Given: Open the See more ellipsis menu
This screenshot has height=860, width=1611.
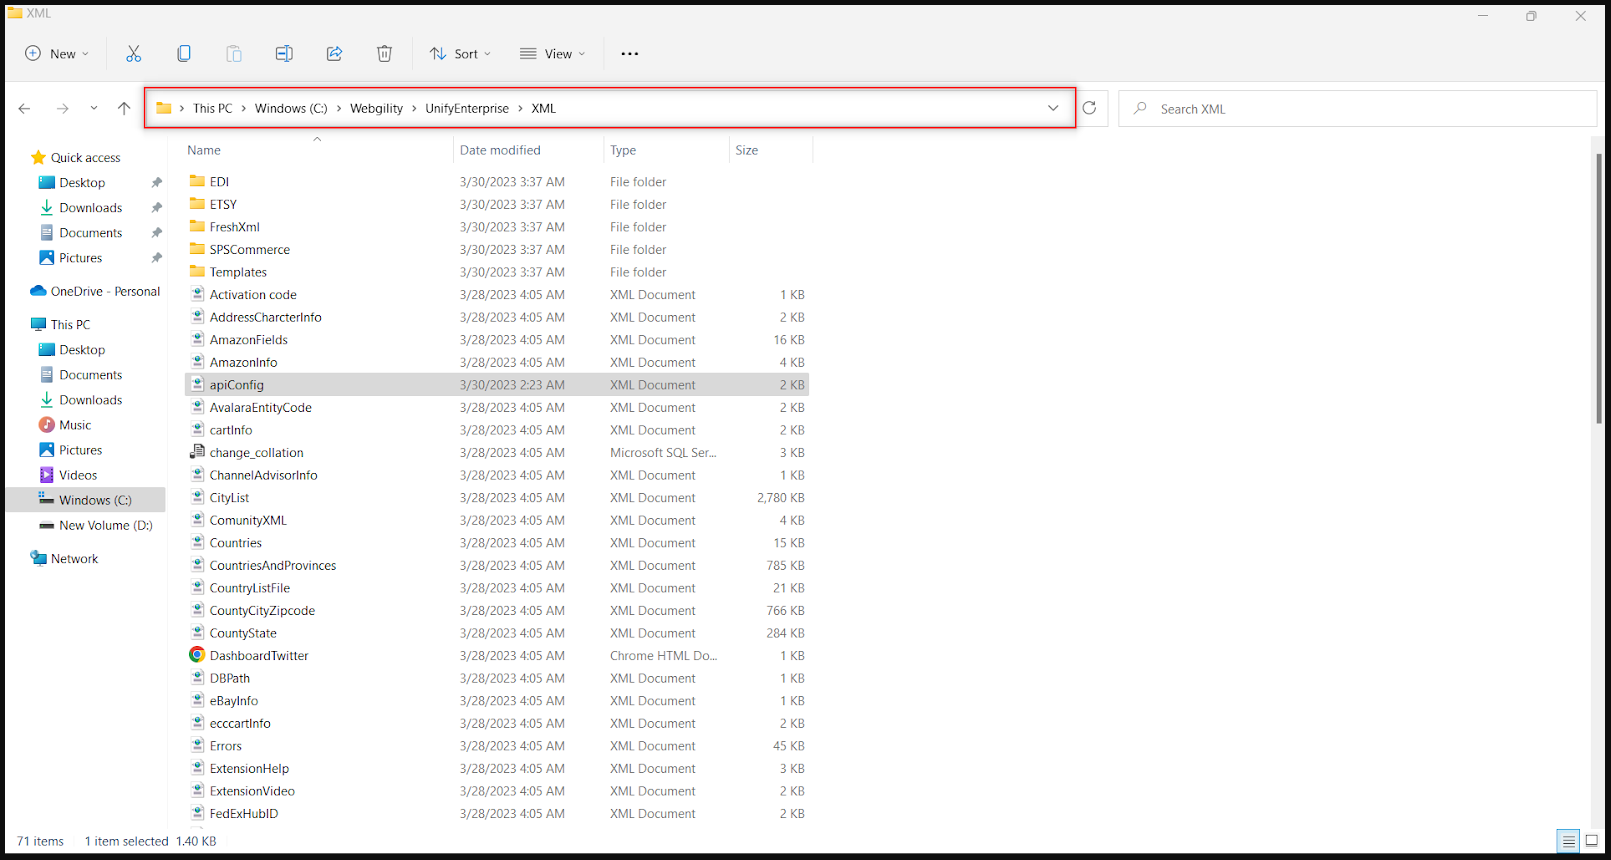Looking at the screenshot, I should [629, 54].
